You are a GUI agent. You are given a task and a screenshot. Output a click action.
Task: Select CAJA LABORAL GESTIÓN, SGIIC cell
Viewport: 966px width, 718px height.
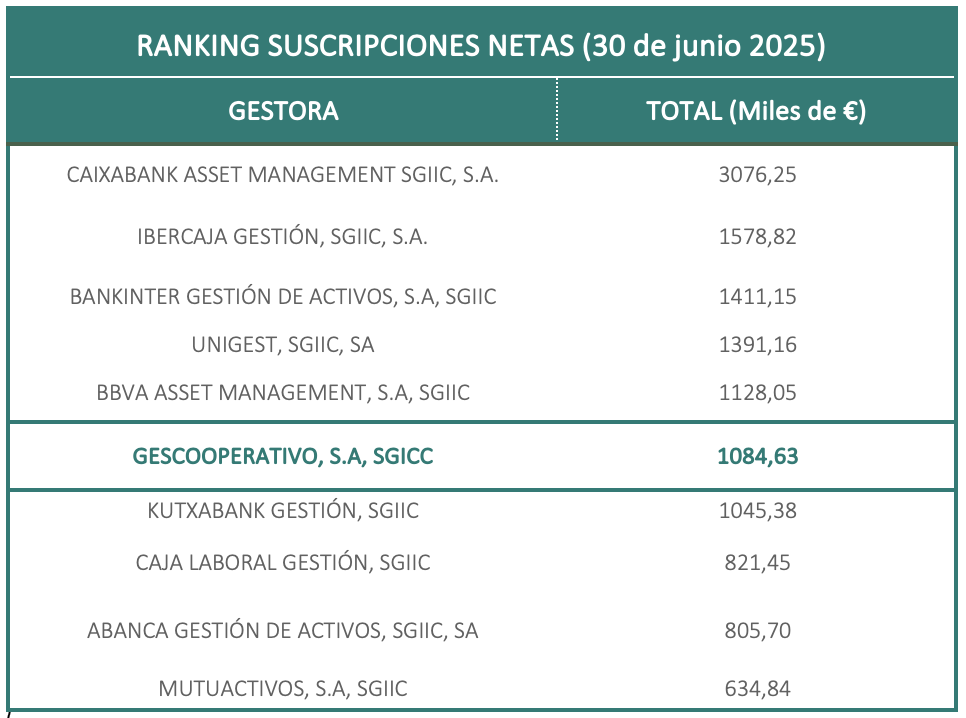(x=283, y=563)
